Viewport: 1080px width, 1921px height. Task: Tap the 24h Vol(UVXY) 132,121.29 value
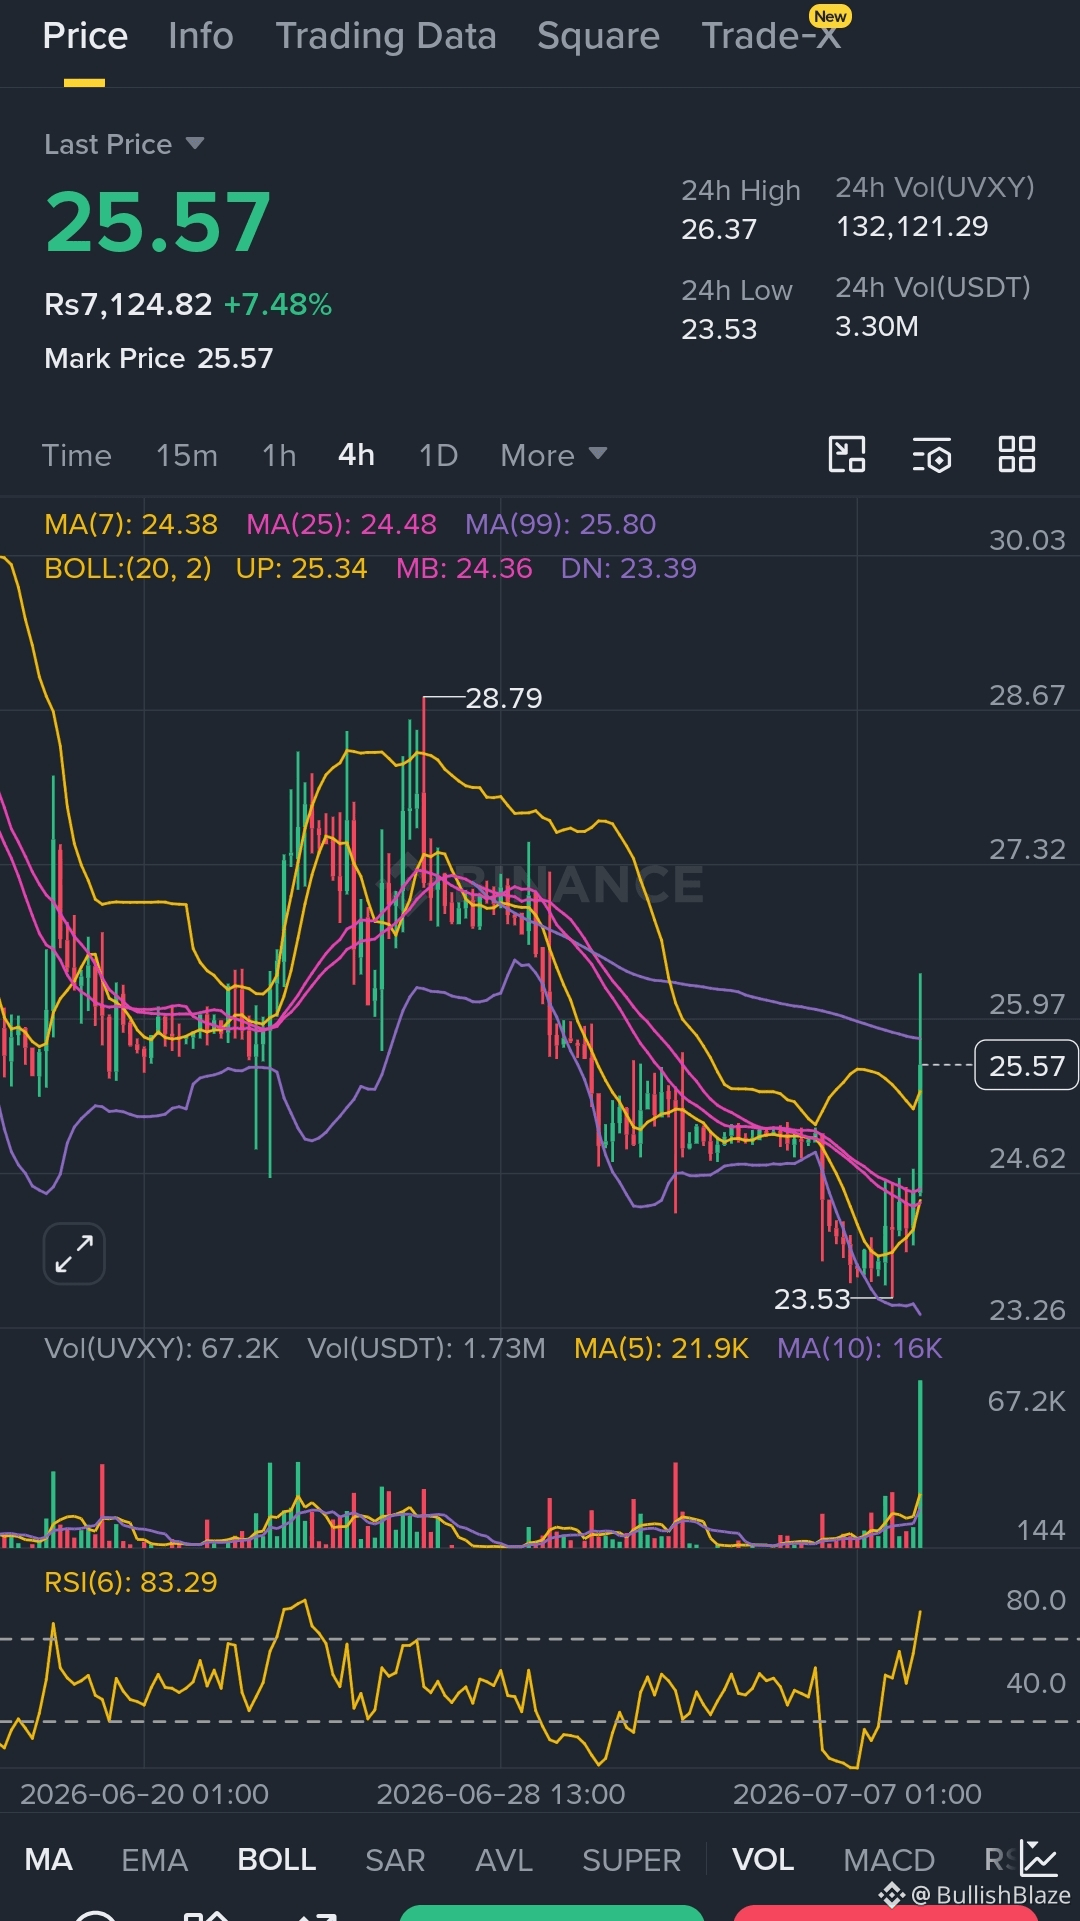(x=912, y=227)
